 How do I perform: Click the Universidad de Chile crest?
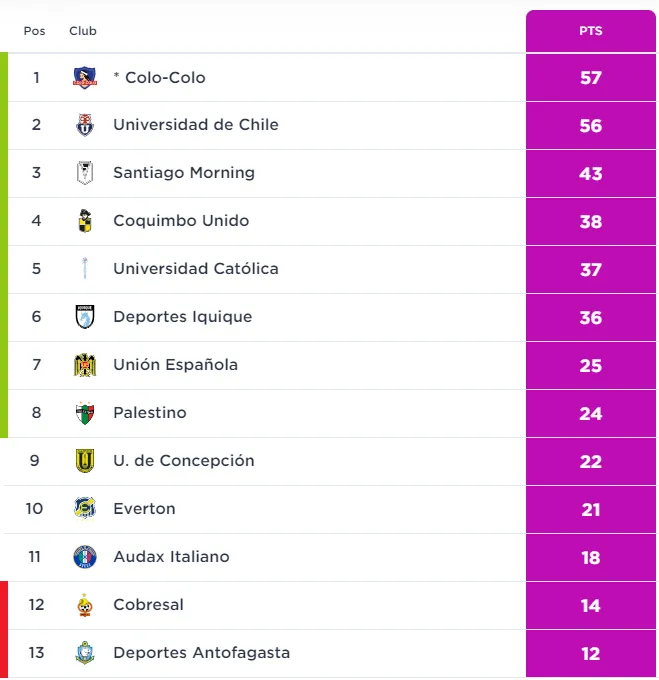point(85,125)
